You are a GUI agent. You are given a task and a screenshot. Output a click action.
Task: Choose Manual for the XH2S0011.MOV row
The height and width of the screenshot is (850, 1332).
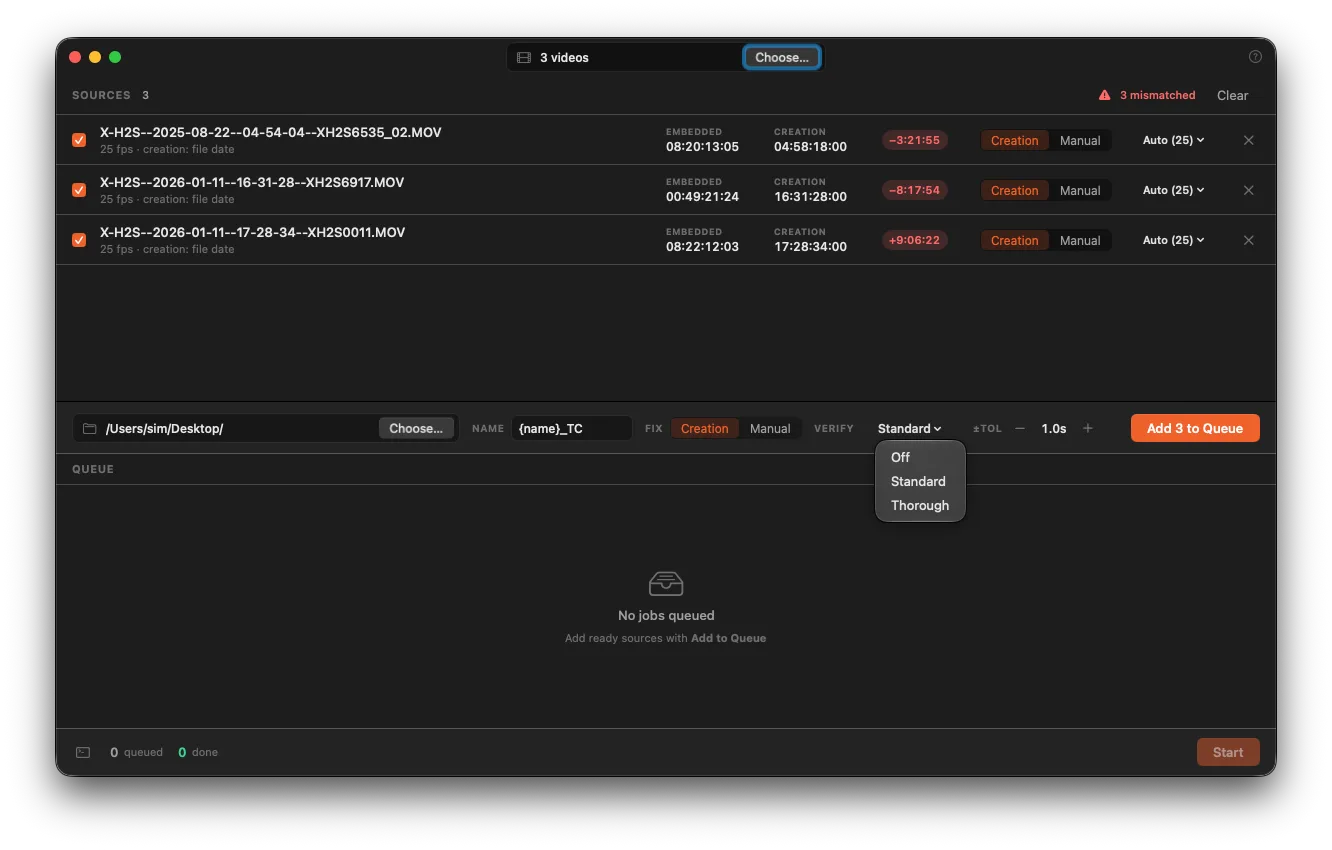pyautogui.click(x=1080, y=241)
